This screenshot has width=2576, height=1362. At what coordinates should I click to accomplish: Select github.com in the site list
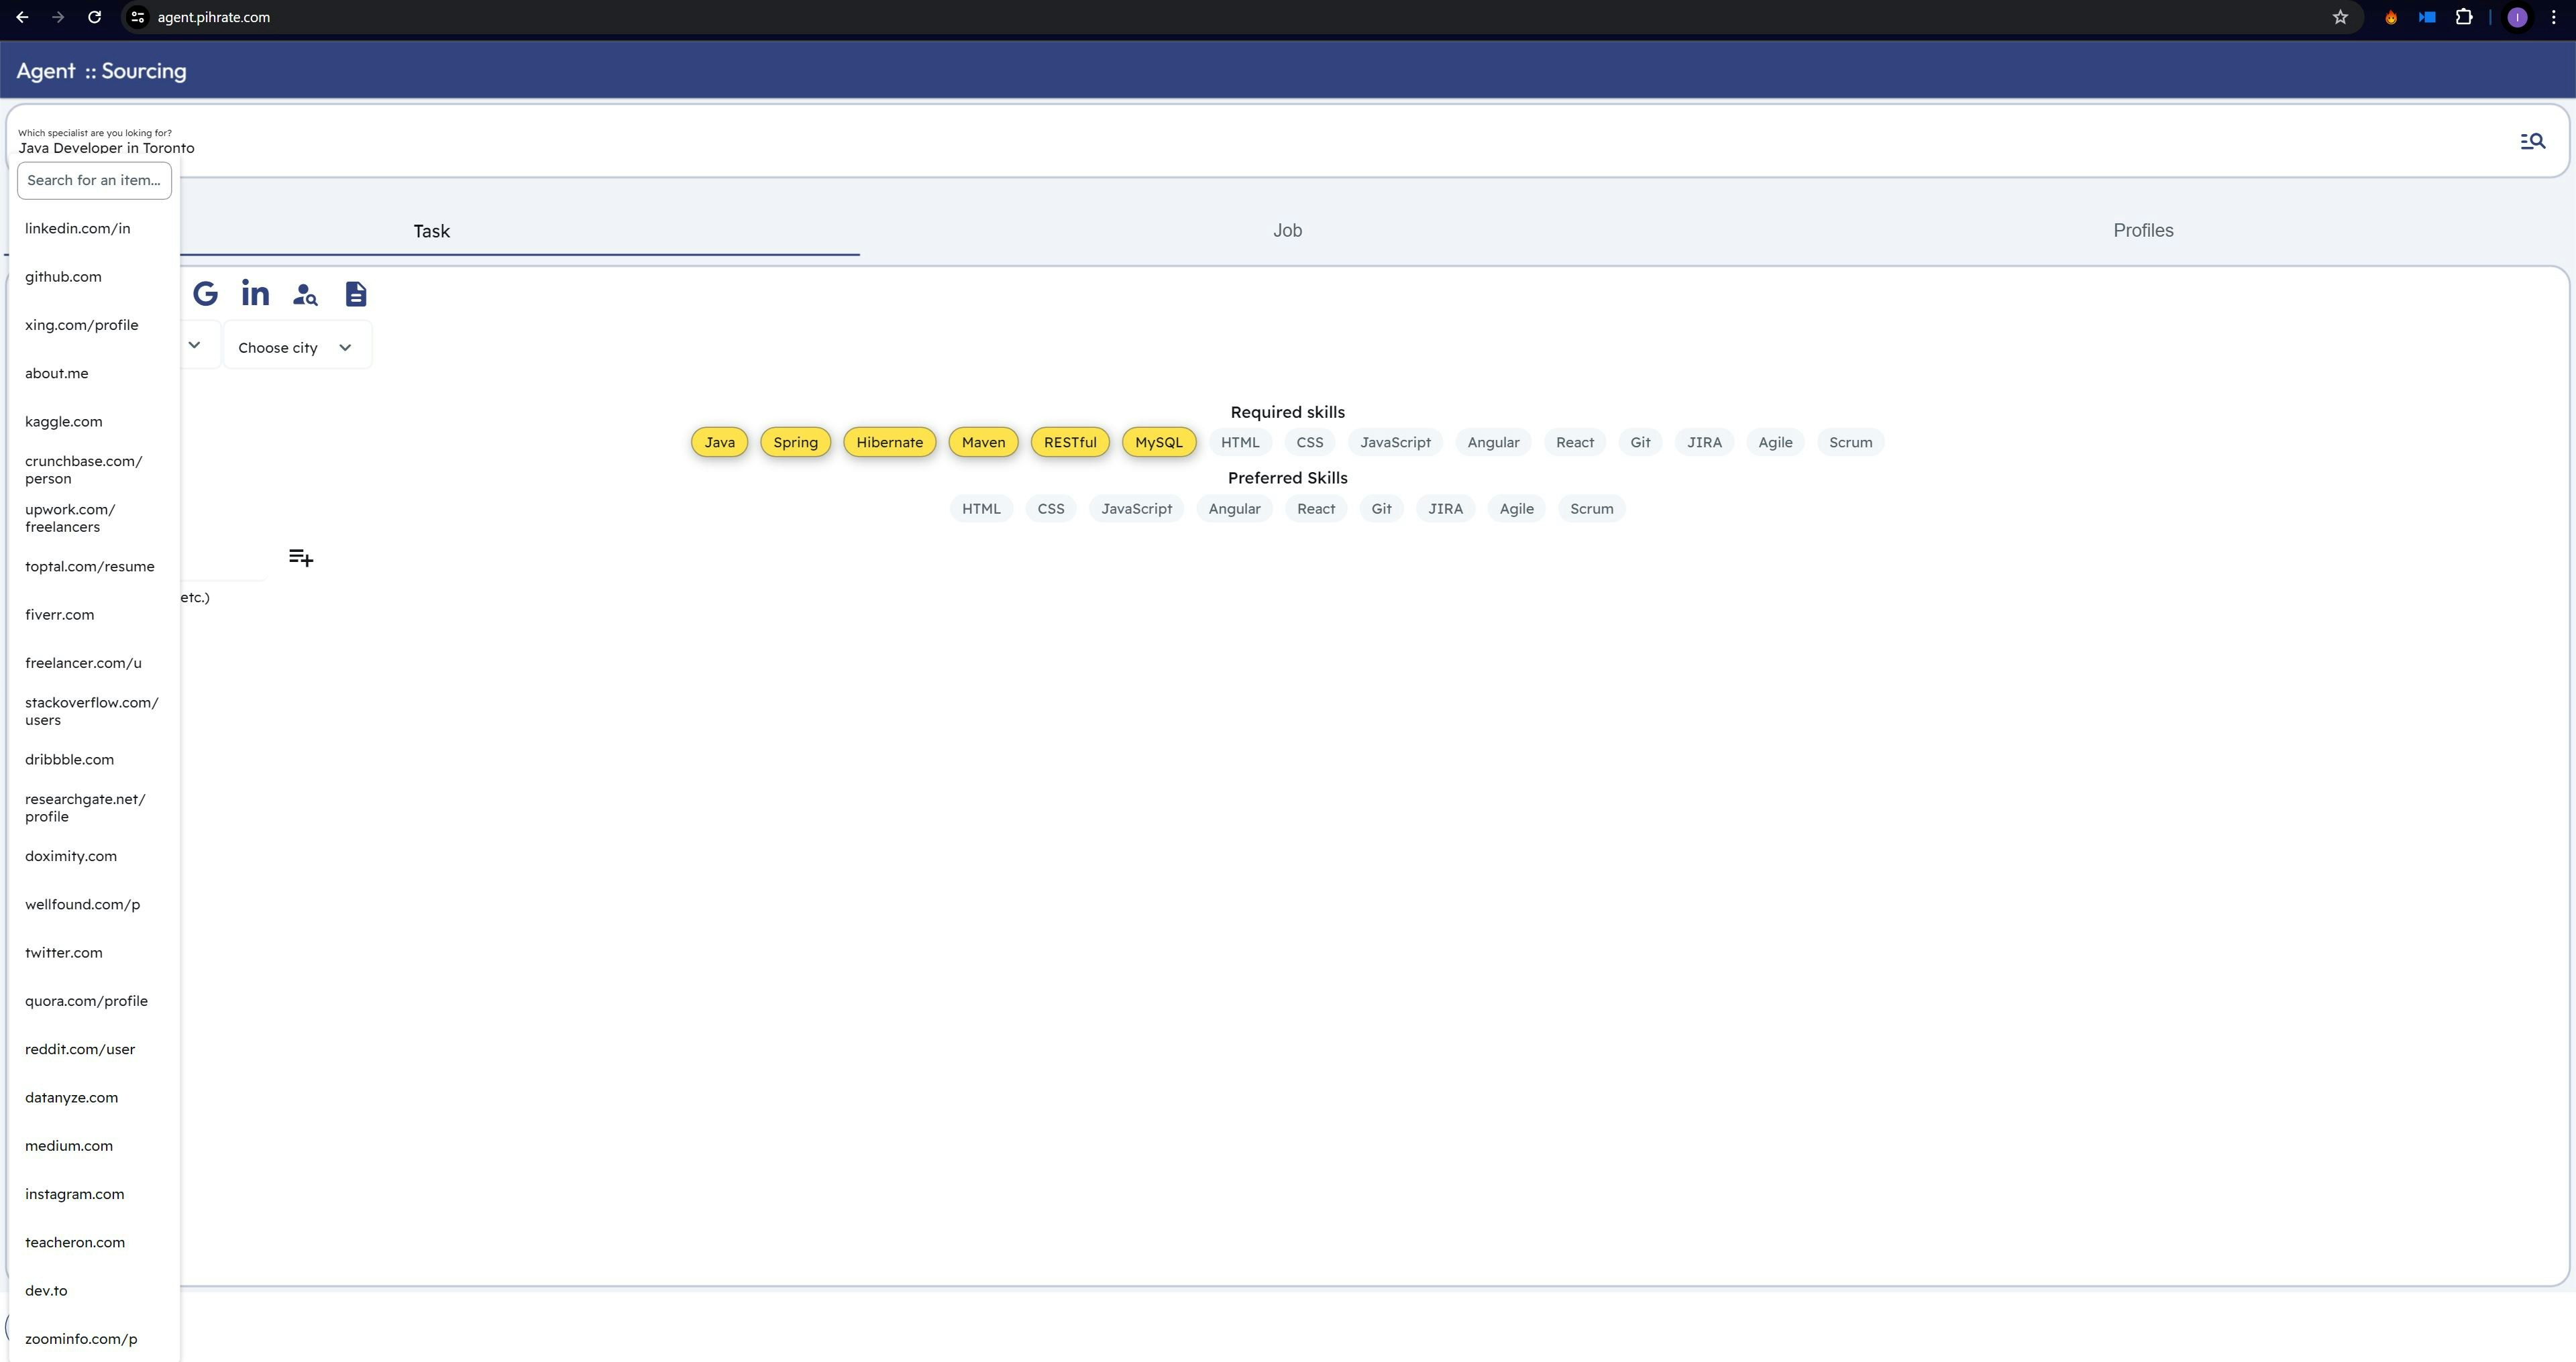[x=63, y=277]
